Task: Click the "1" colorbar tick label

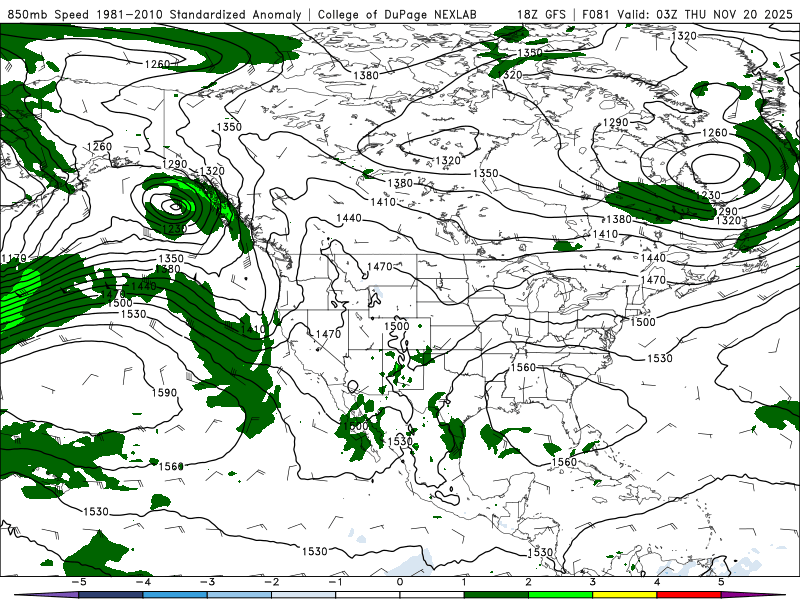Action: 464,582
